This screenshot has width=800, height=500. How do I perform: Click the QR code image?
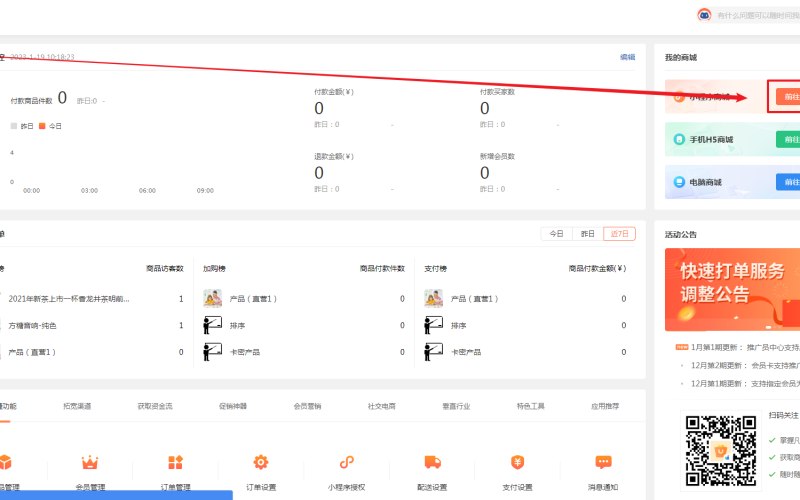click(x=720, y=451)
